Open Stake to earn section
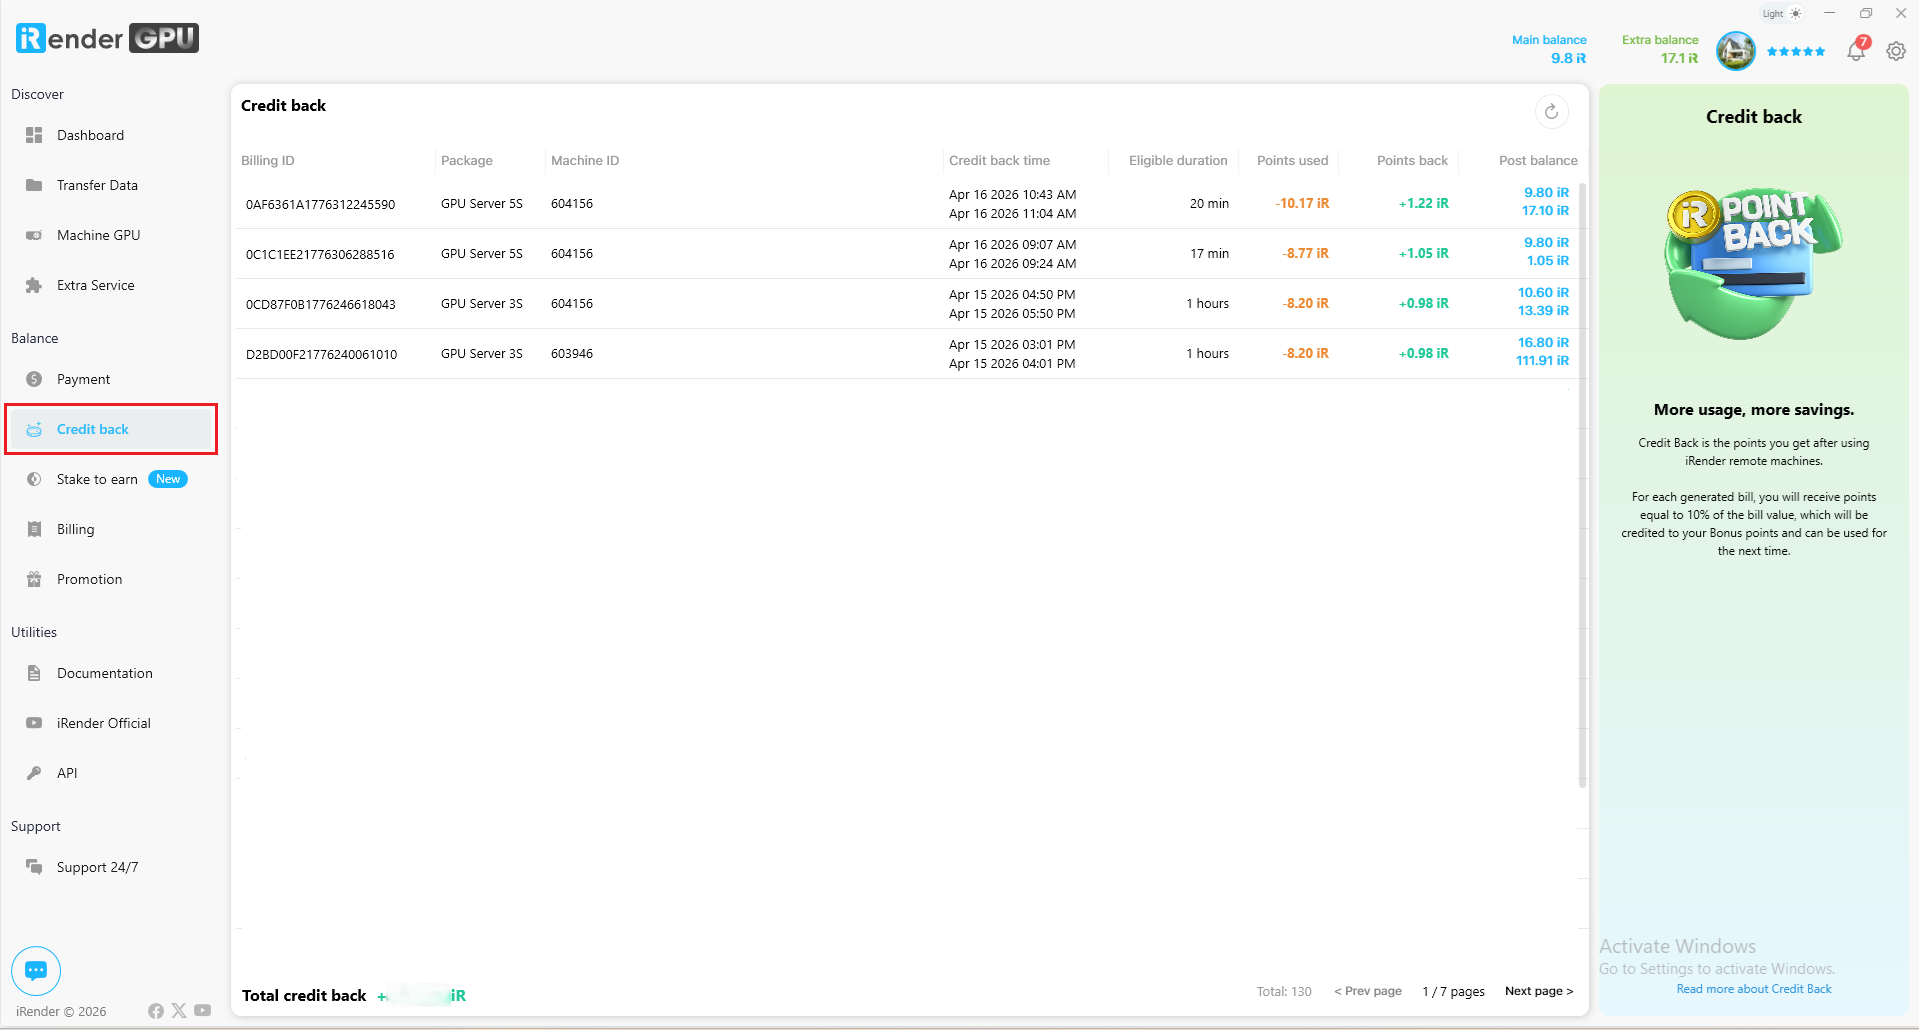1919x1030 pixels. tap(97, 479)
